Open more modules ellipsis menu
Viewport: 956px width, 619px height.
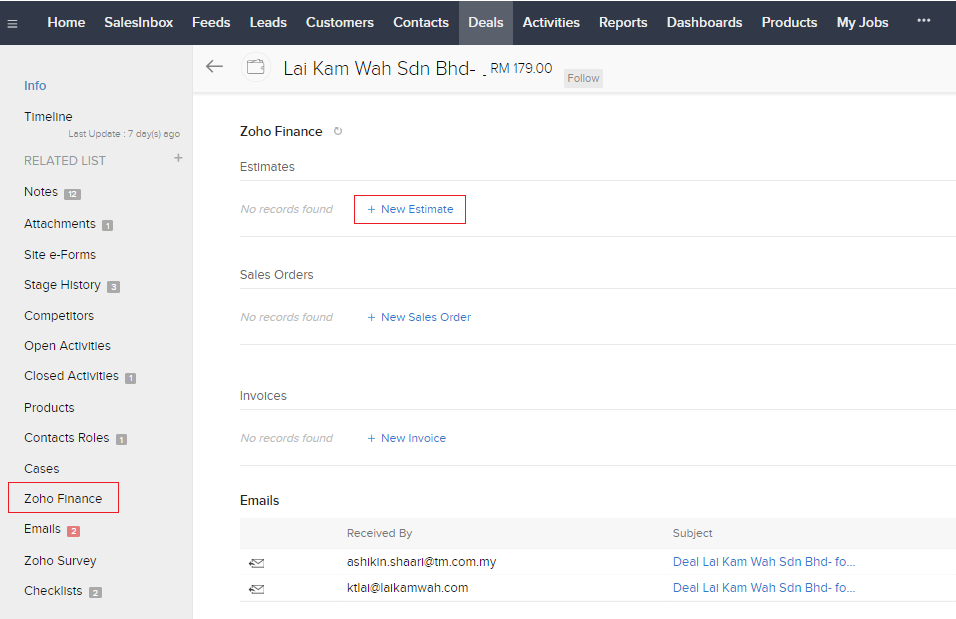tap(923, 21)
